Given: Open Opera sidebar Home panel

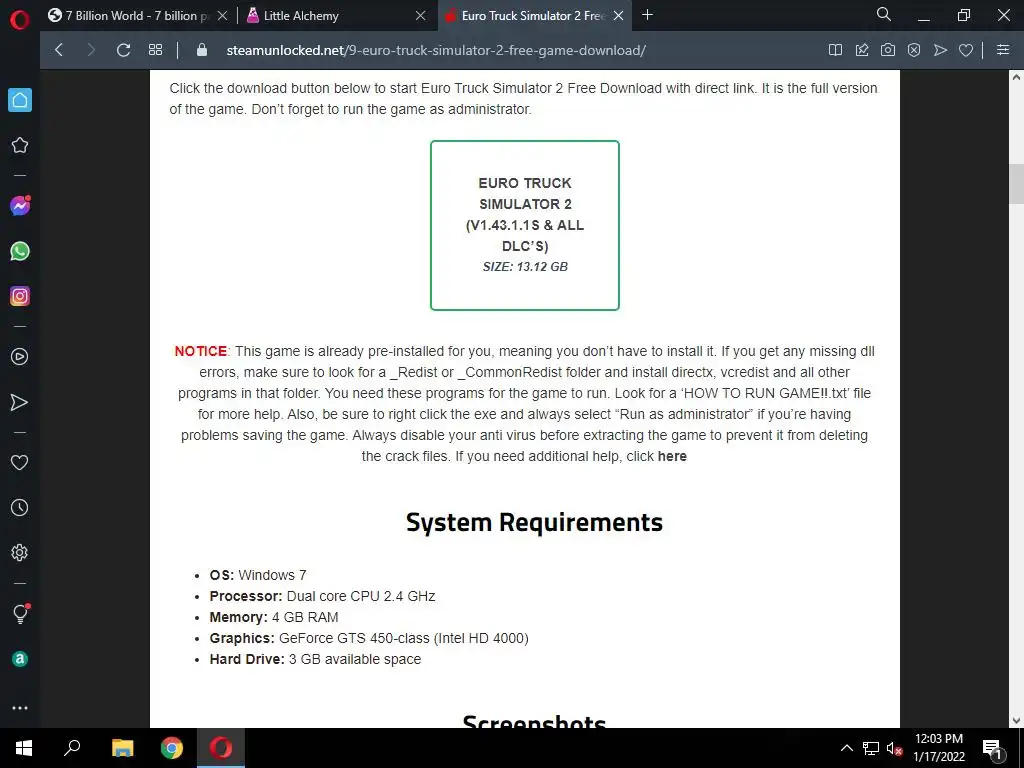Looking at the screenshot, I should tap(20, 100).
